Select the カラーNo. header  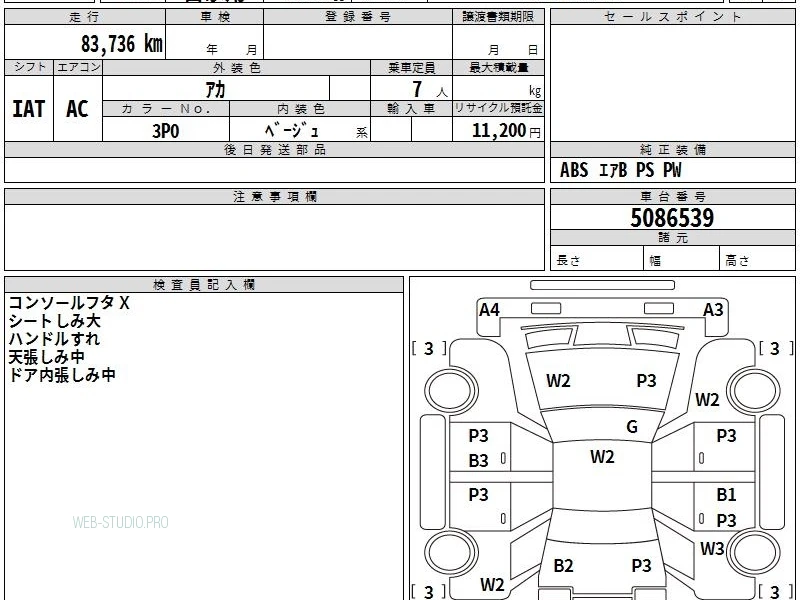tap(166, 109)
